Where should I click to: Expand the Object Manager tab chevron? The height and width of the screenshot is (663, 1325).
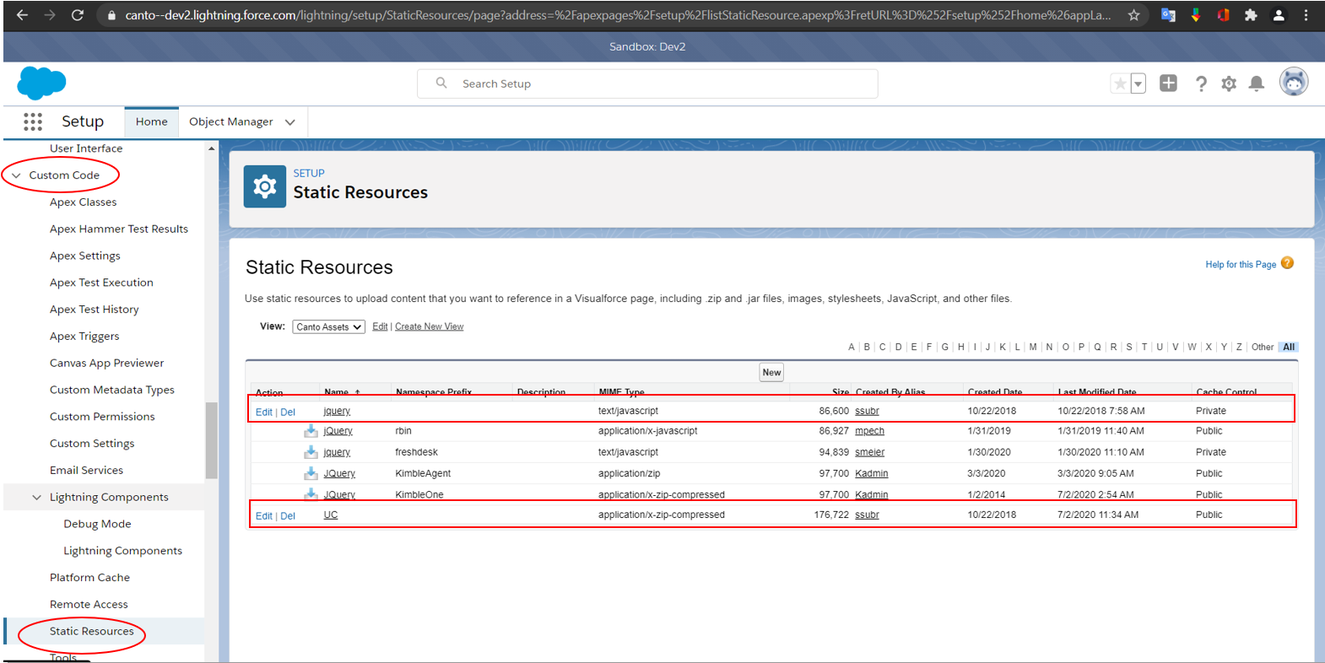tap(290, 122)
